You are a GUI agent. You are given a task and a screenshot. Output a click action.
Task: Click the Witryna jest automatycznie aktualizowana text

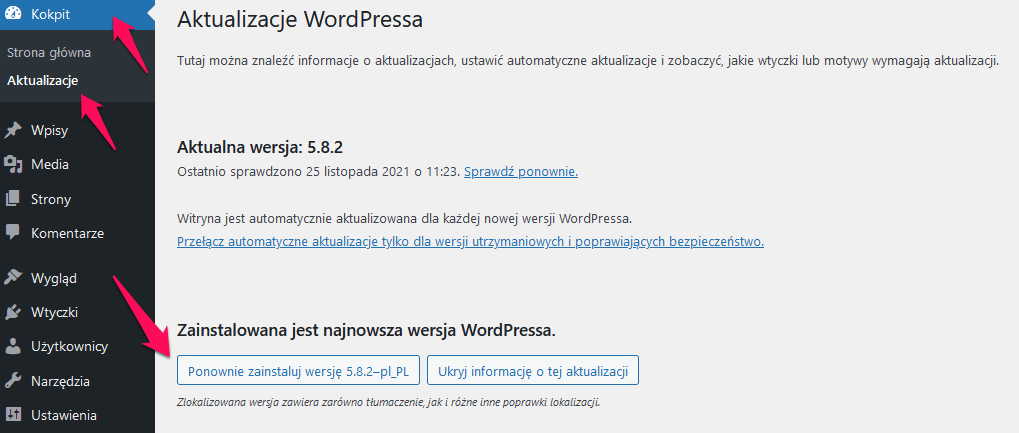pyautogui.click(x=404, y=217)
